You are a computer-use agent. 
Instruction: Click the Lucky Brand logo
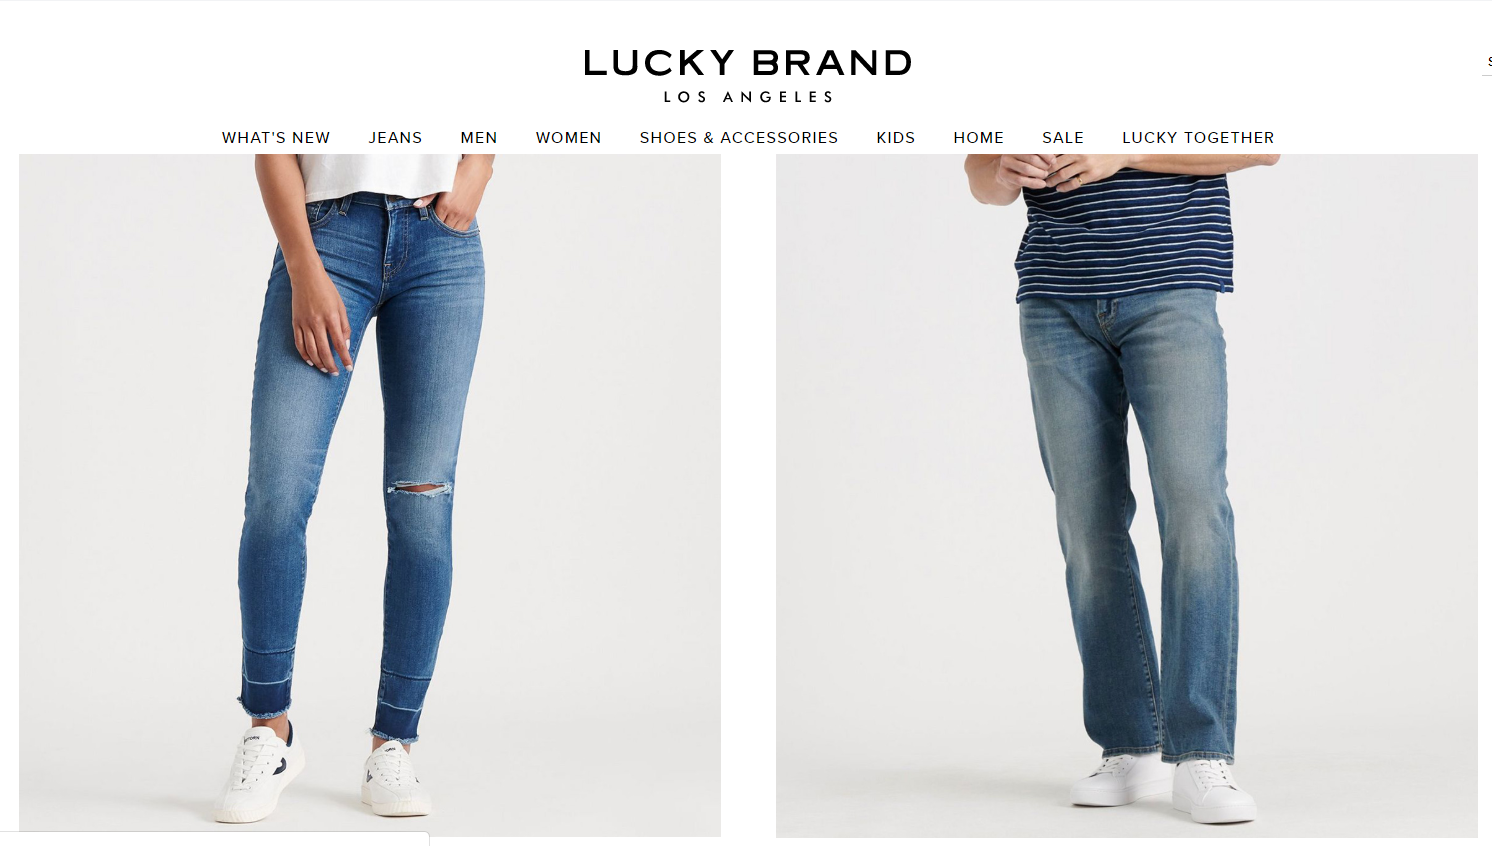[748, 63]
